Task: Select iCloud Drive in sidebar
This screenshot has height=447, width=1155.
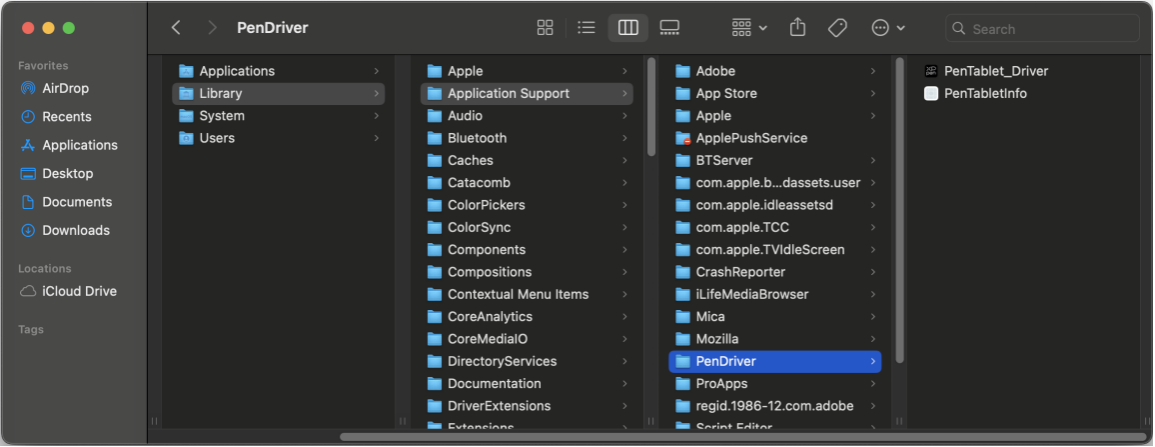Action: [79, 291]
